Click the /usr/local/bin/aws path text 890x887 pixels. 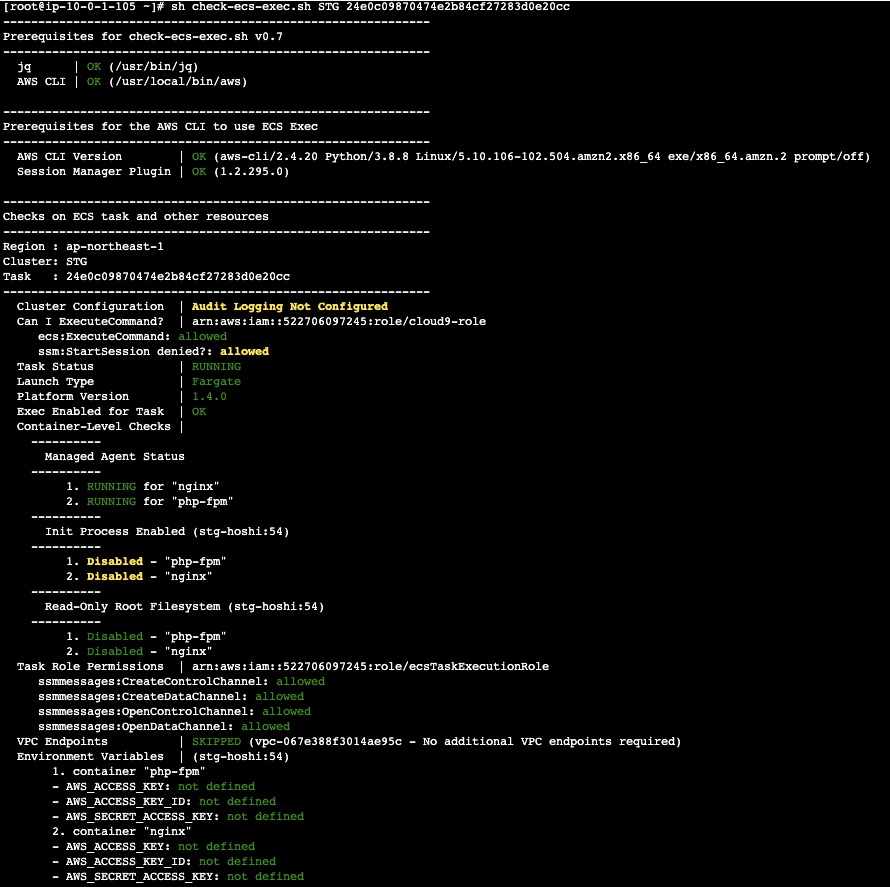[178, 81]
